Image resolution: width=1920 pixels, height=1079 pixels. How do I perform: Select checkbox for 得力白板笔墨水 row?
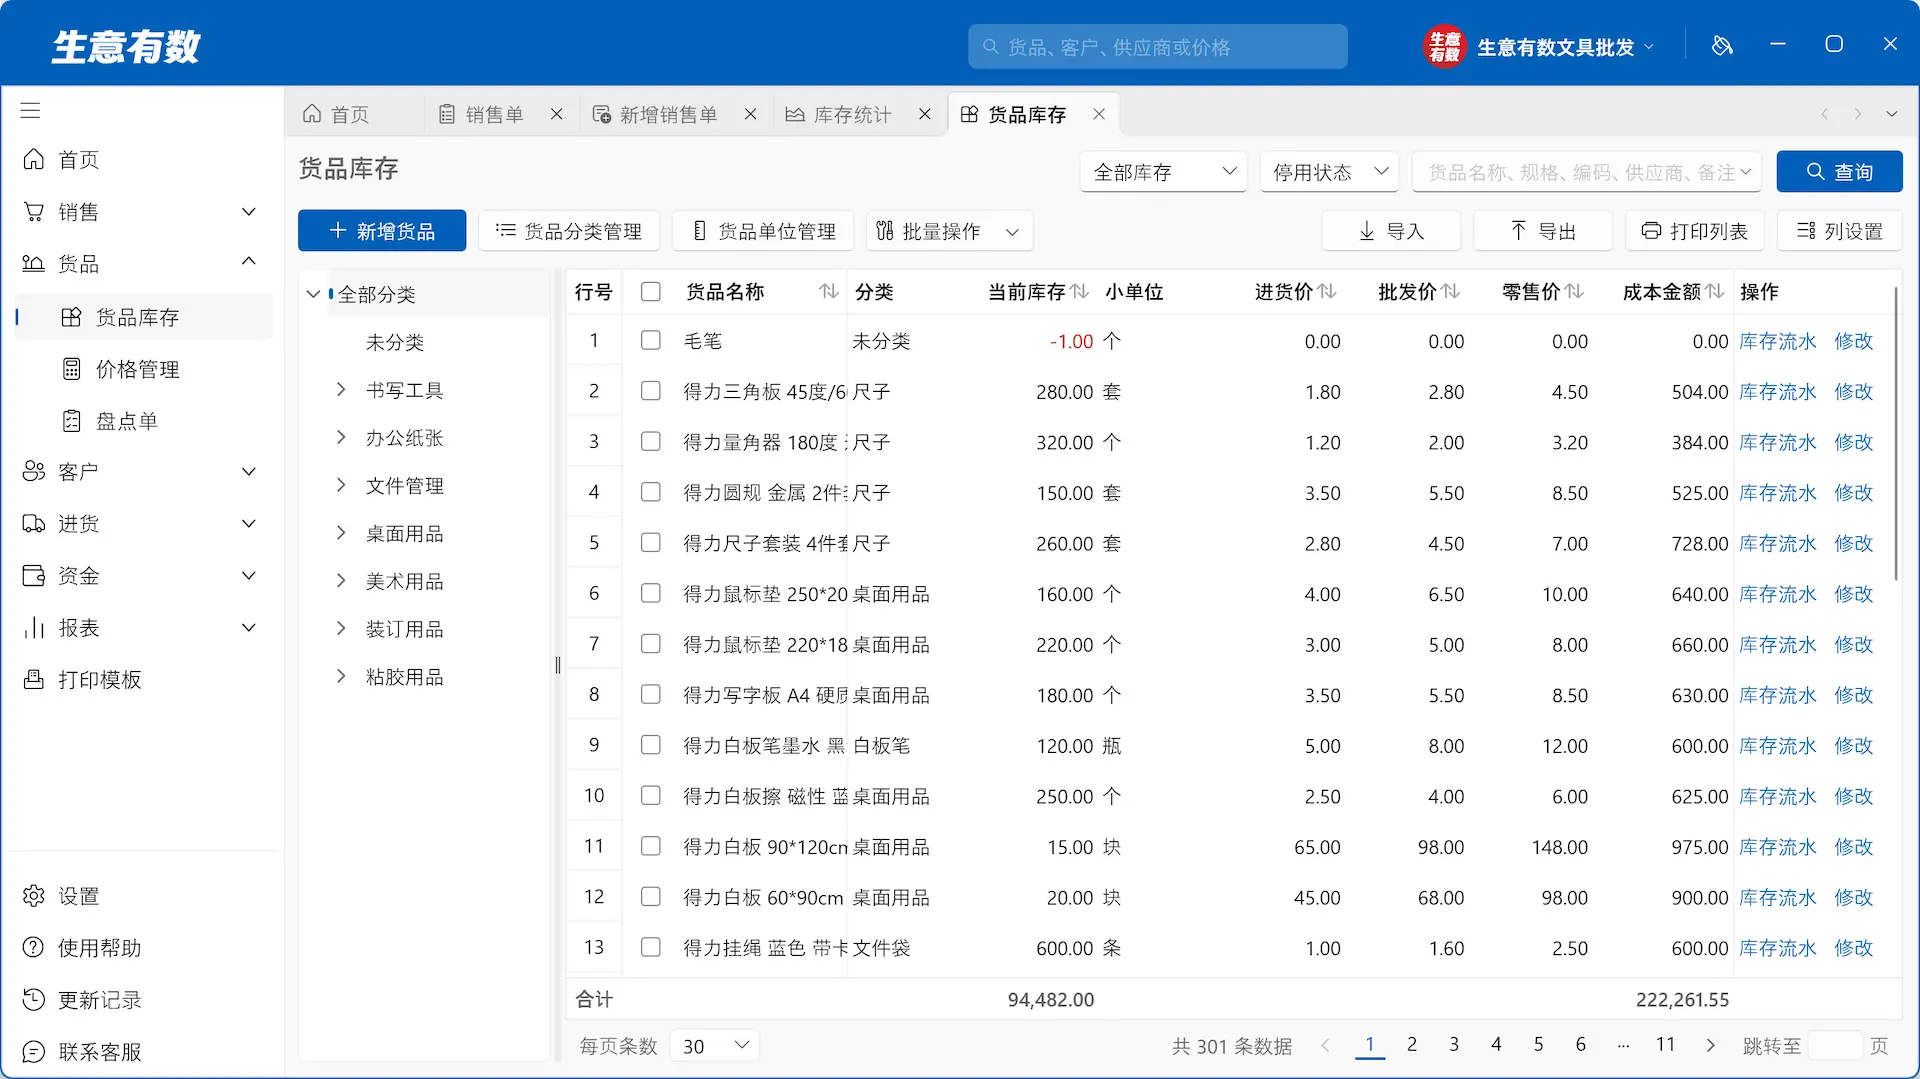(651, 746)
